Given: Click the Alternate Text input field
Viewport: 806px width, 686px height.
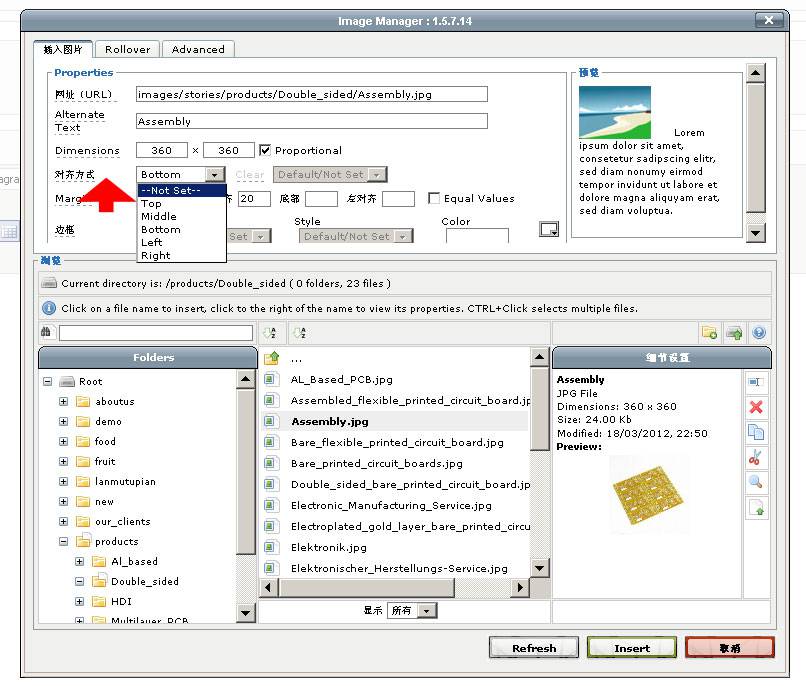Looking at the screenshot, I should (x=311, y=121).
